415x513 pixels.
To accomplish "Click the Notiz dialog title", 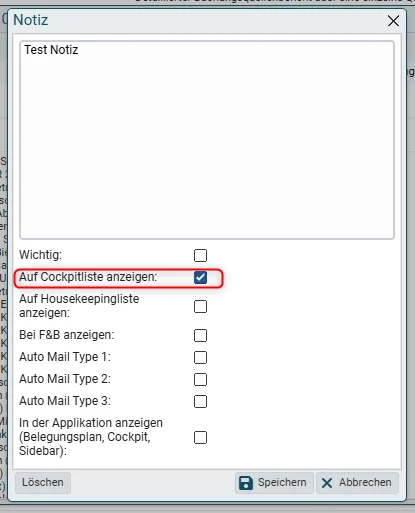I will (31, 20).
